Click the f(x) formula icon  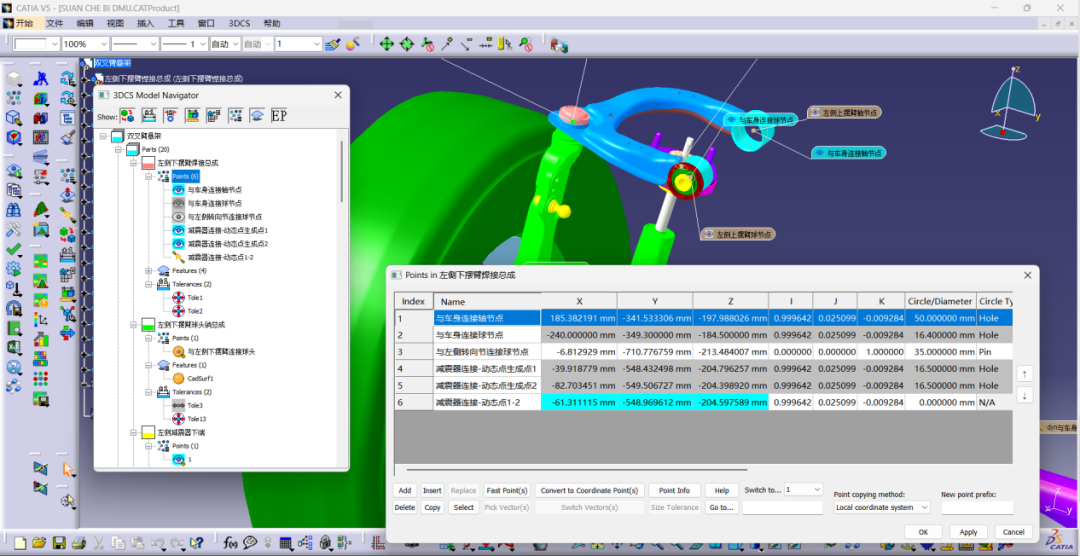pos(231,543)
